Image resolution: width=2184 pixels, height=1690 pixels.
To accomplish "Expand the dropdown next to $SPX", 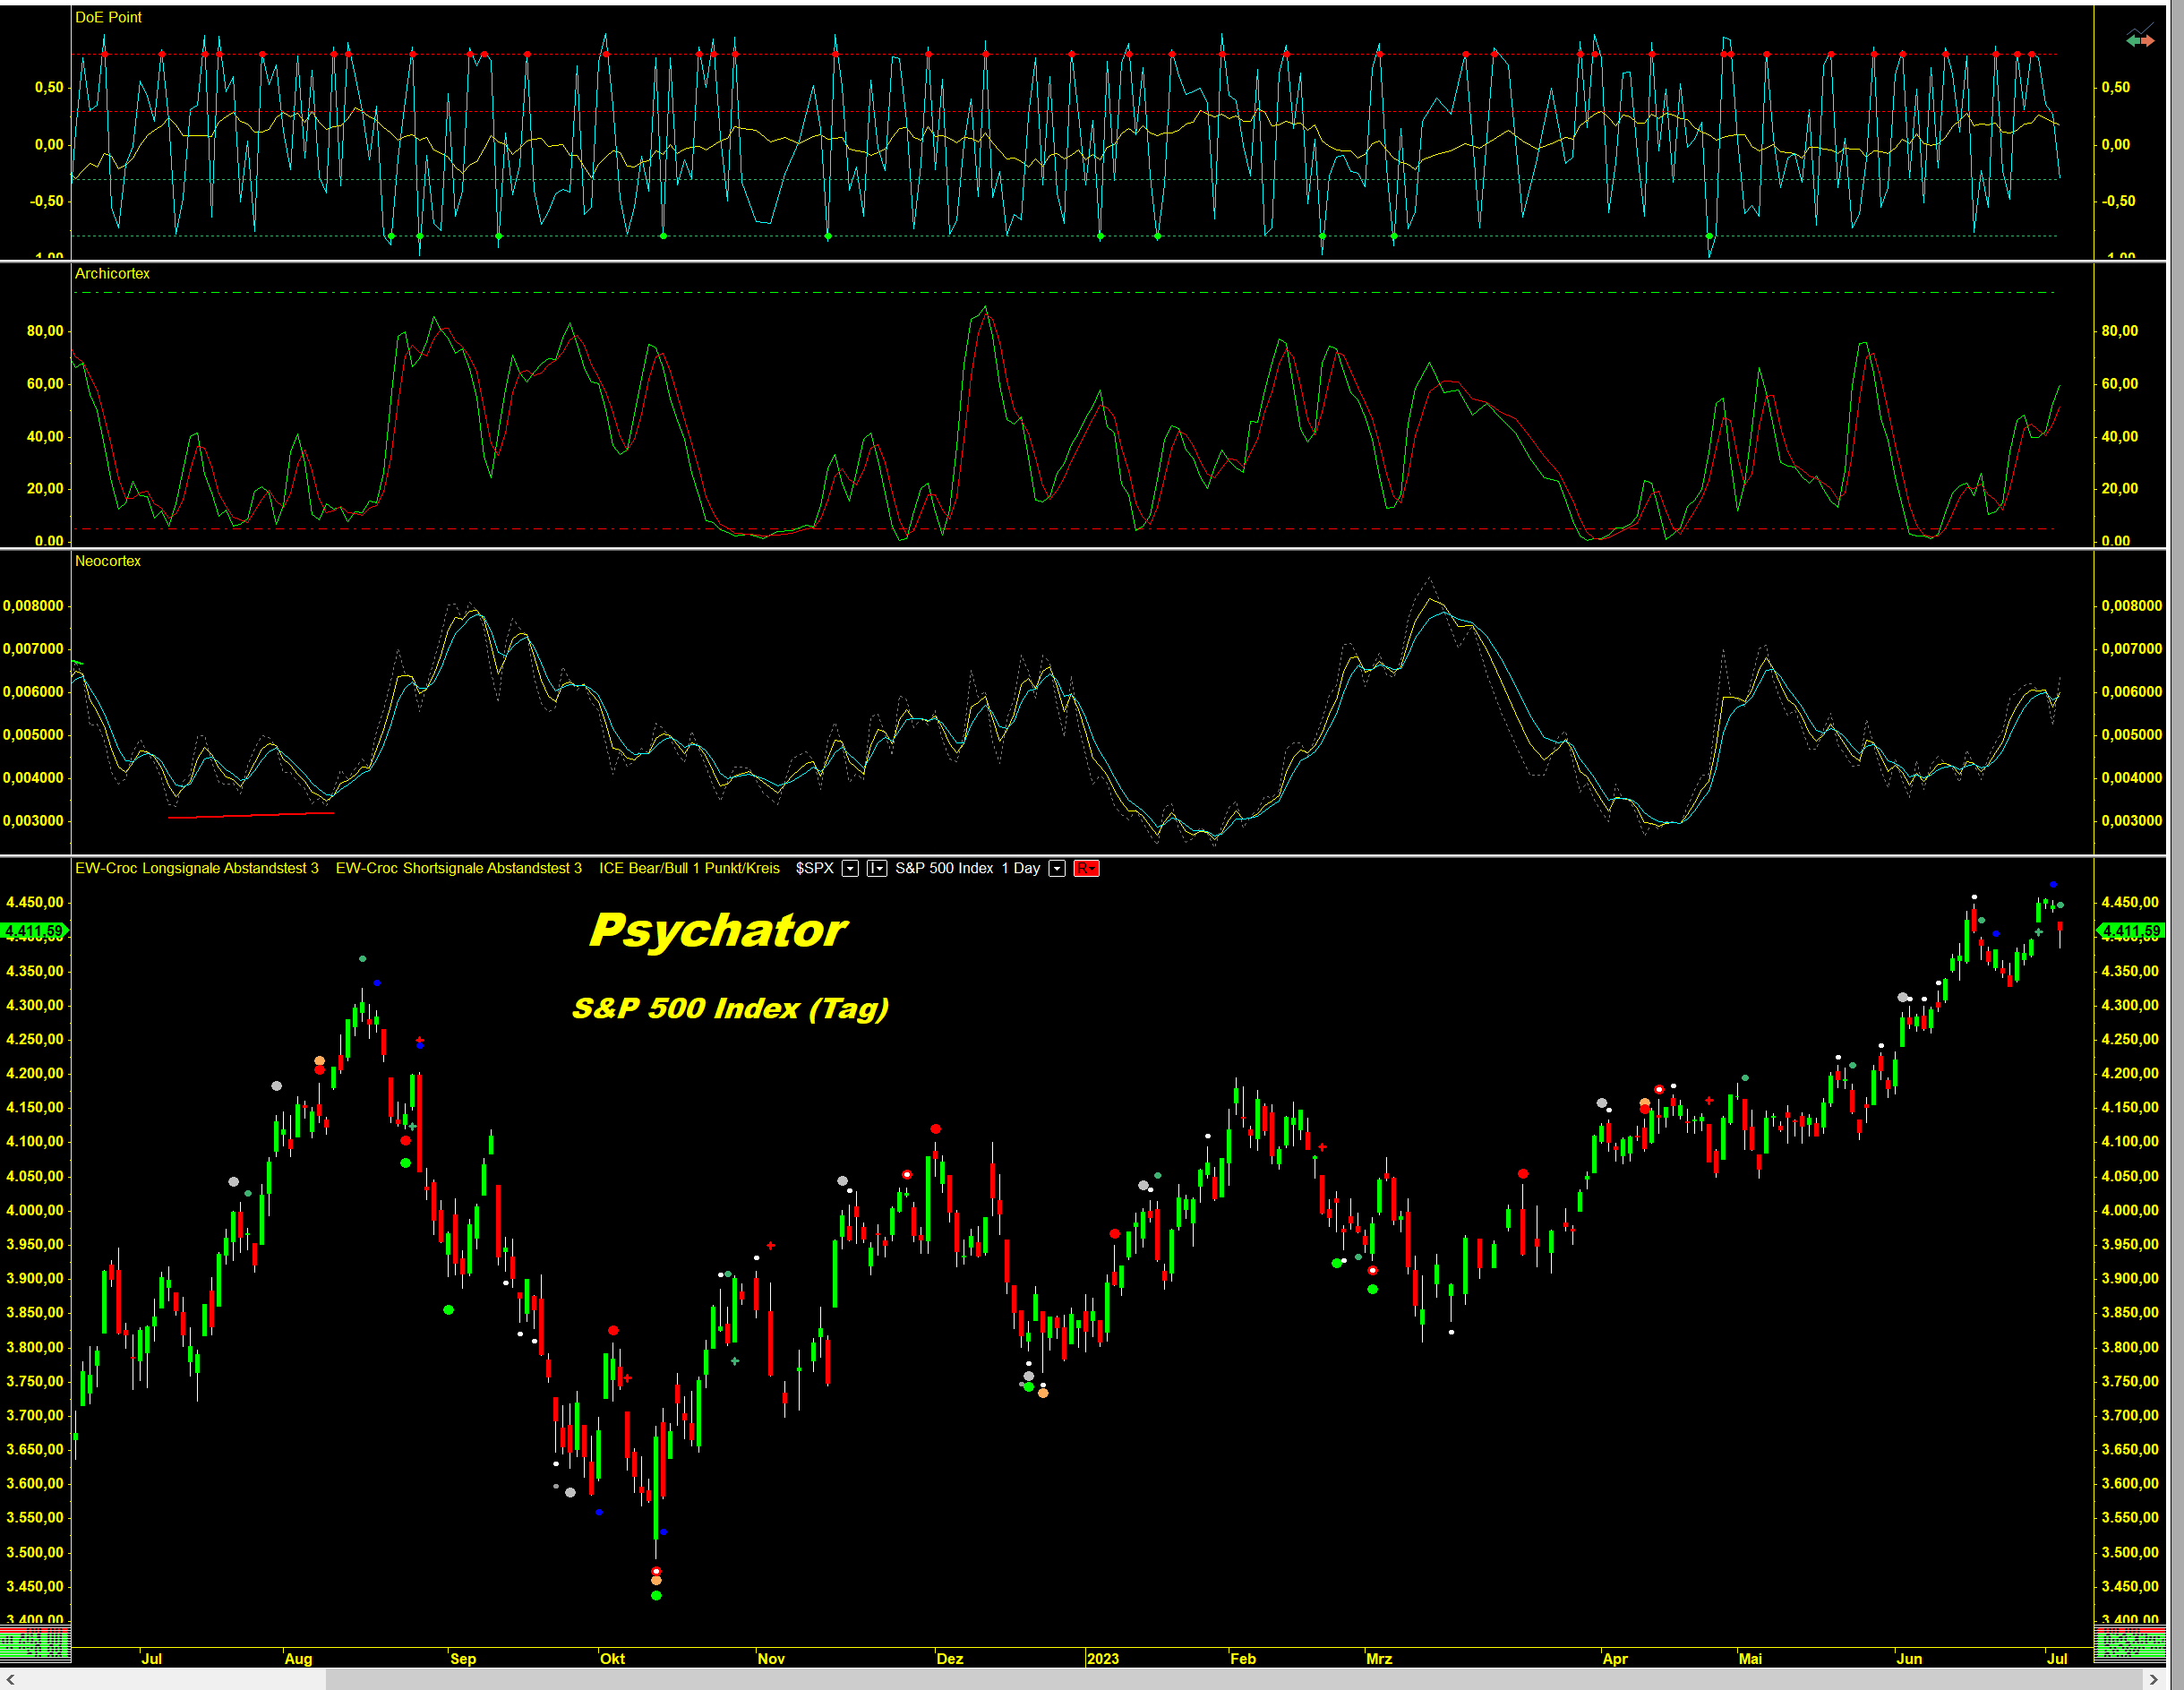I will (850, 868).
